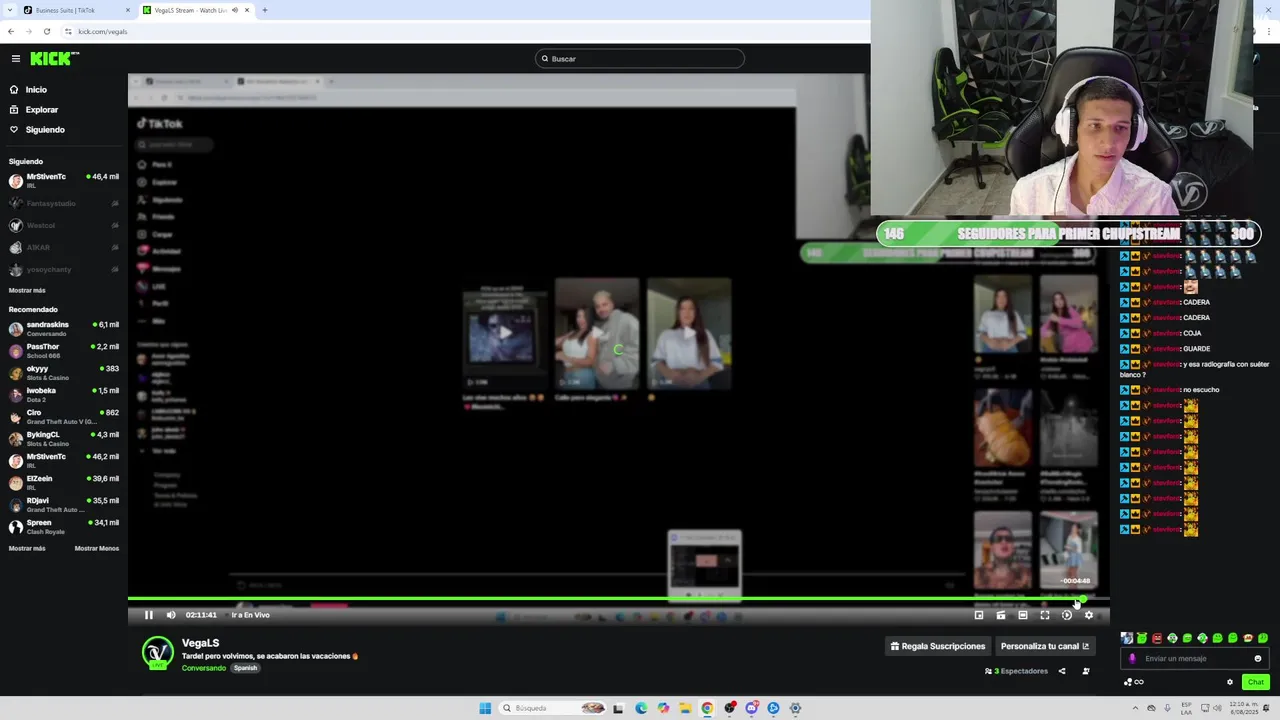Open Google Chrome from the taskbar
Viewport: 1280px width, 720px height.
707,708
